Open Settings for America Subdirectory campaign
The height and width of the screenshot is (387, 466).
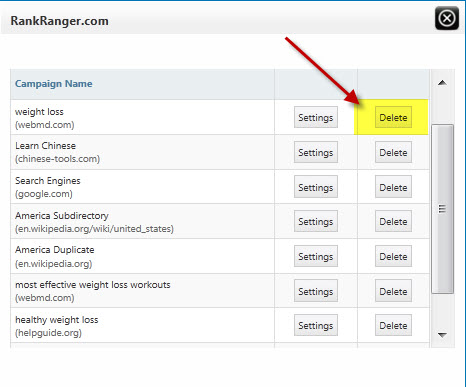pos(316,221)
